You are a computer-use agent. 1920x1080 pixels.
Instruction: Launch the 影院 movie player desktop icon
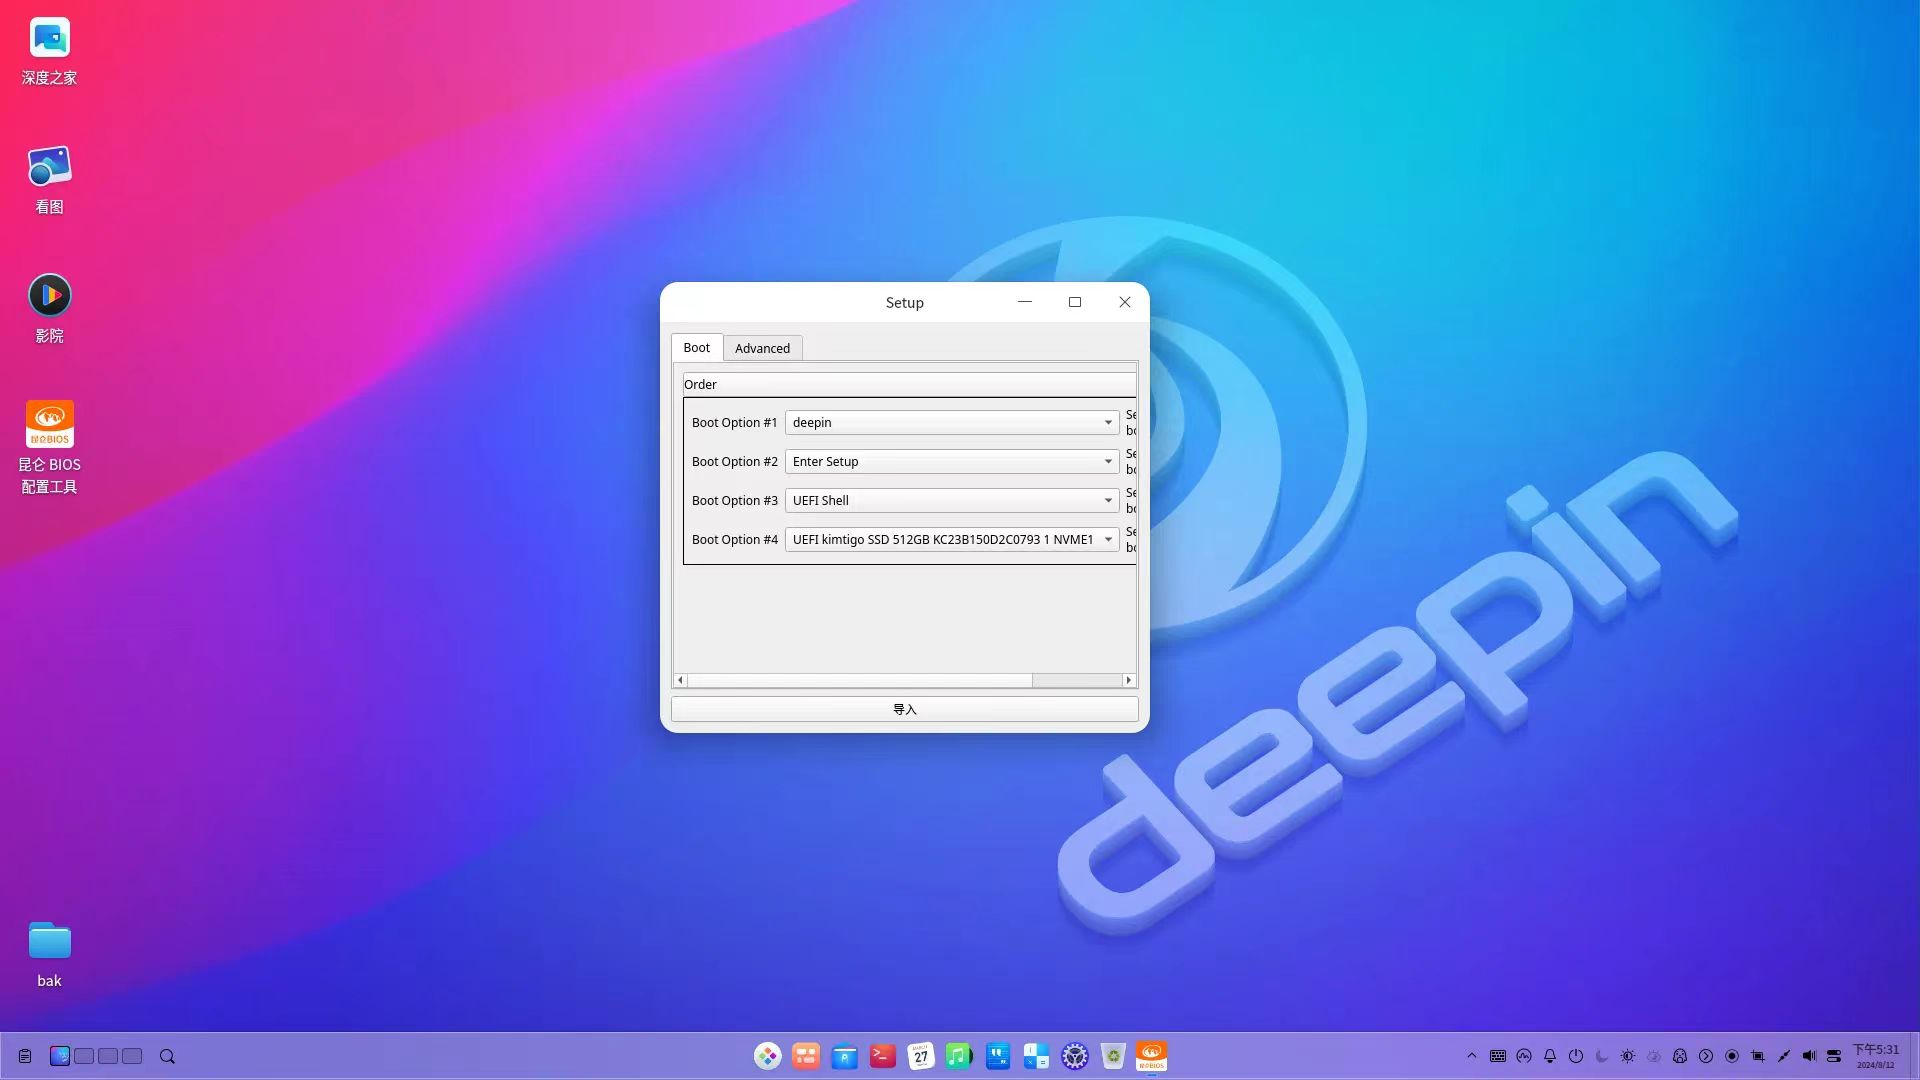(x=49, y=309)
